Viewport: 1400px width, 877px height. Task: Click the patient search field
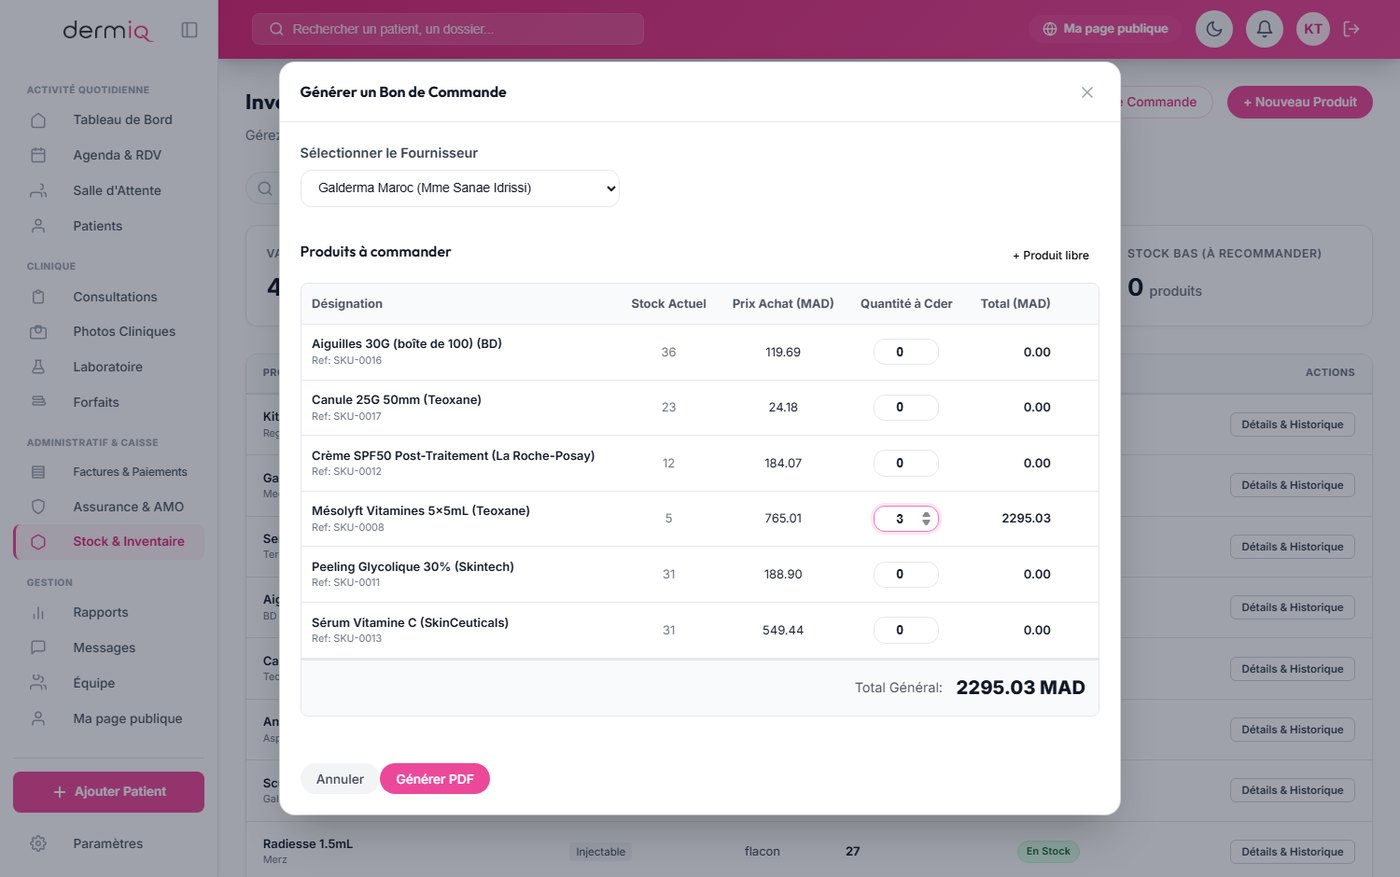pos(448,29)
